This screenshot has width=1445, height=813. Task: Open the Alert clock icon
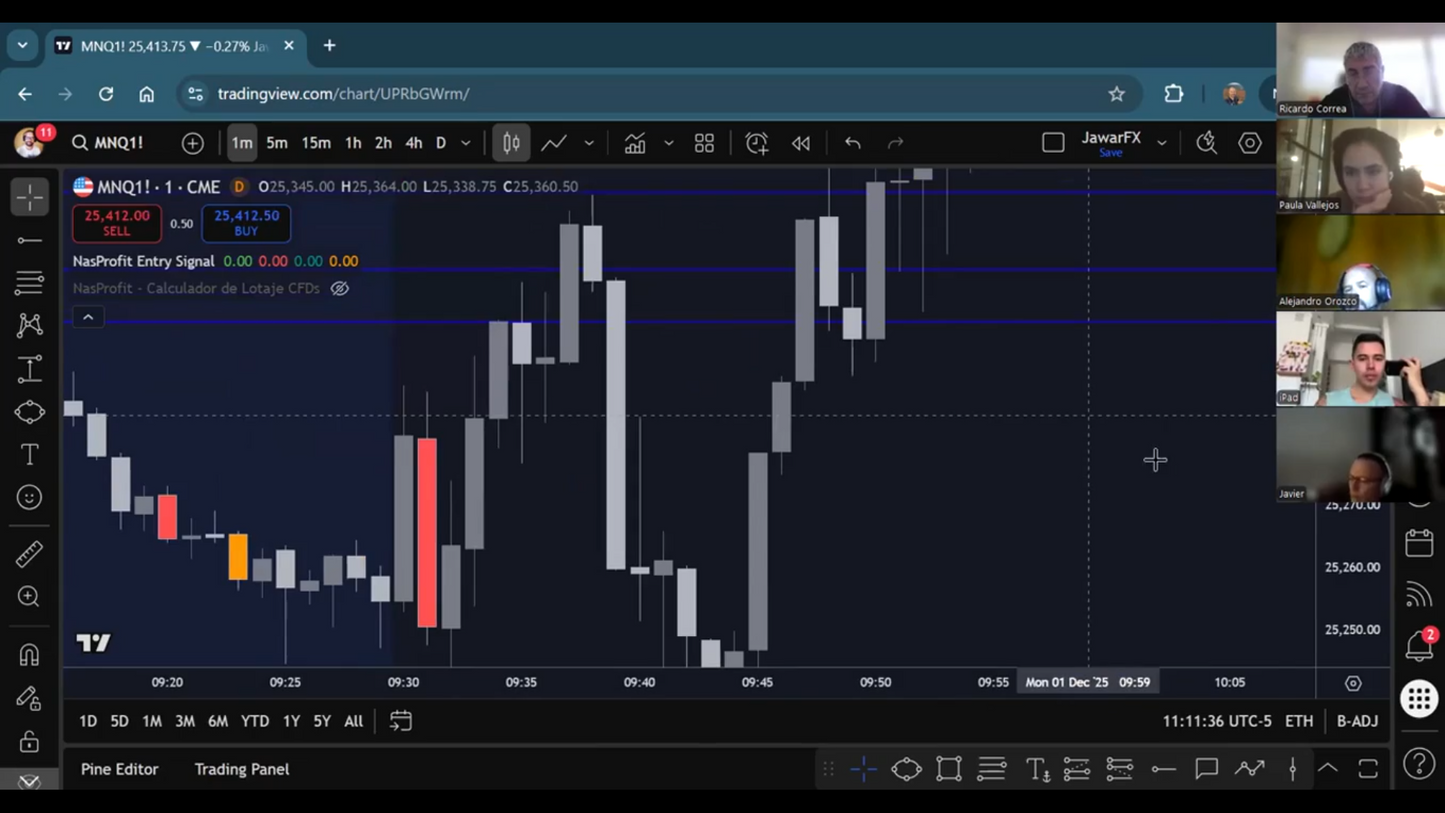pyautogui.click(x=756, y=143)
